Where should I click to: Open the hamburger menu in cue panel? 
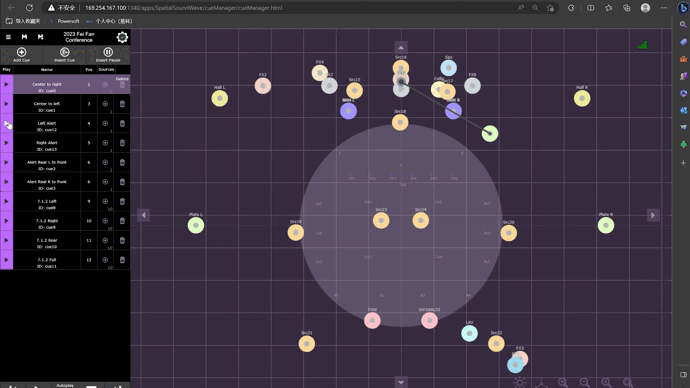click(8, 37)
